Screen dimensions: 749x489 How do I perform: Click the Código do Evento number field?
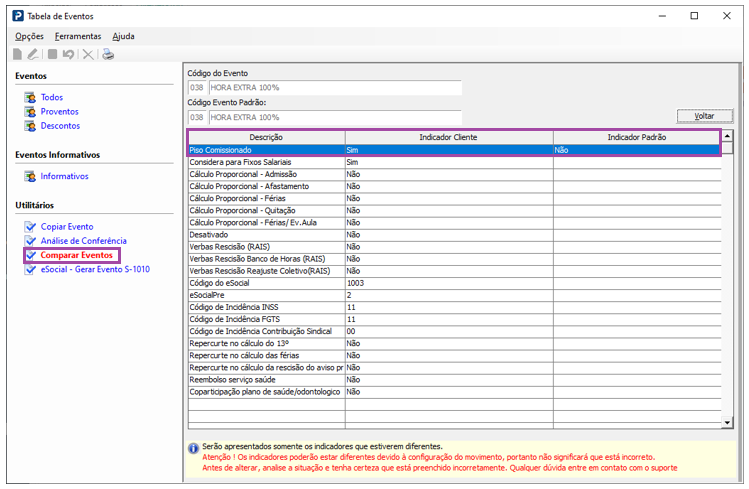pyautogui.click(x=197, y=88)
